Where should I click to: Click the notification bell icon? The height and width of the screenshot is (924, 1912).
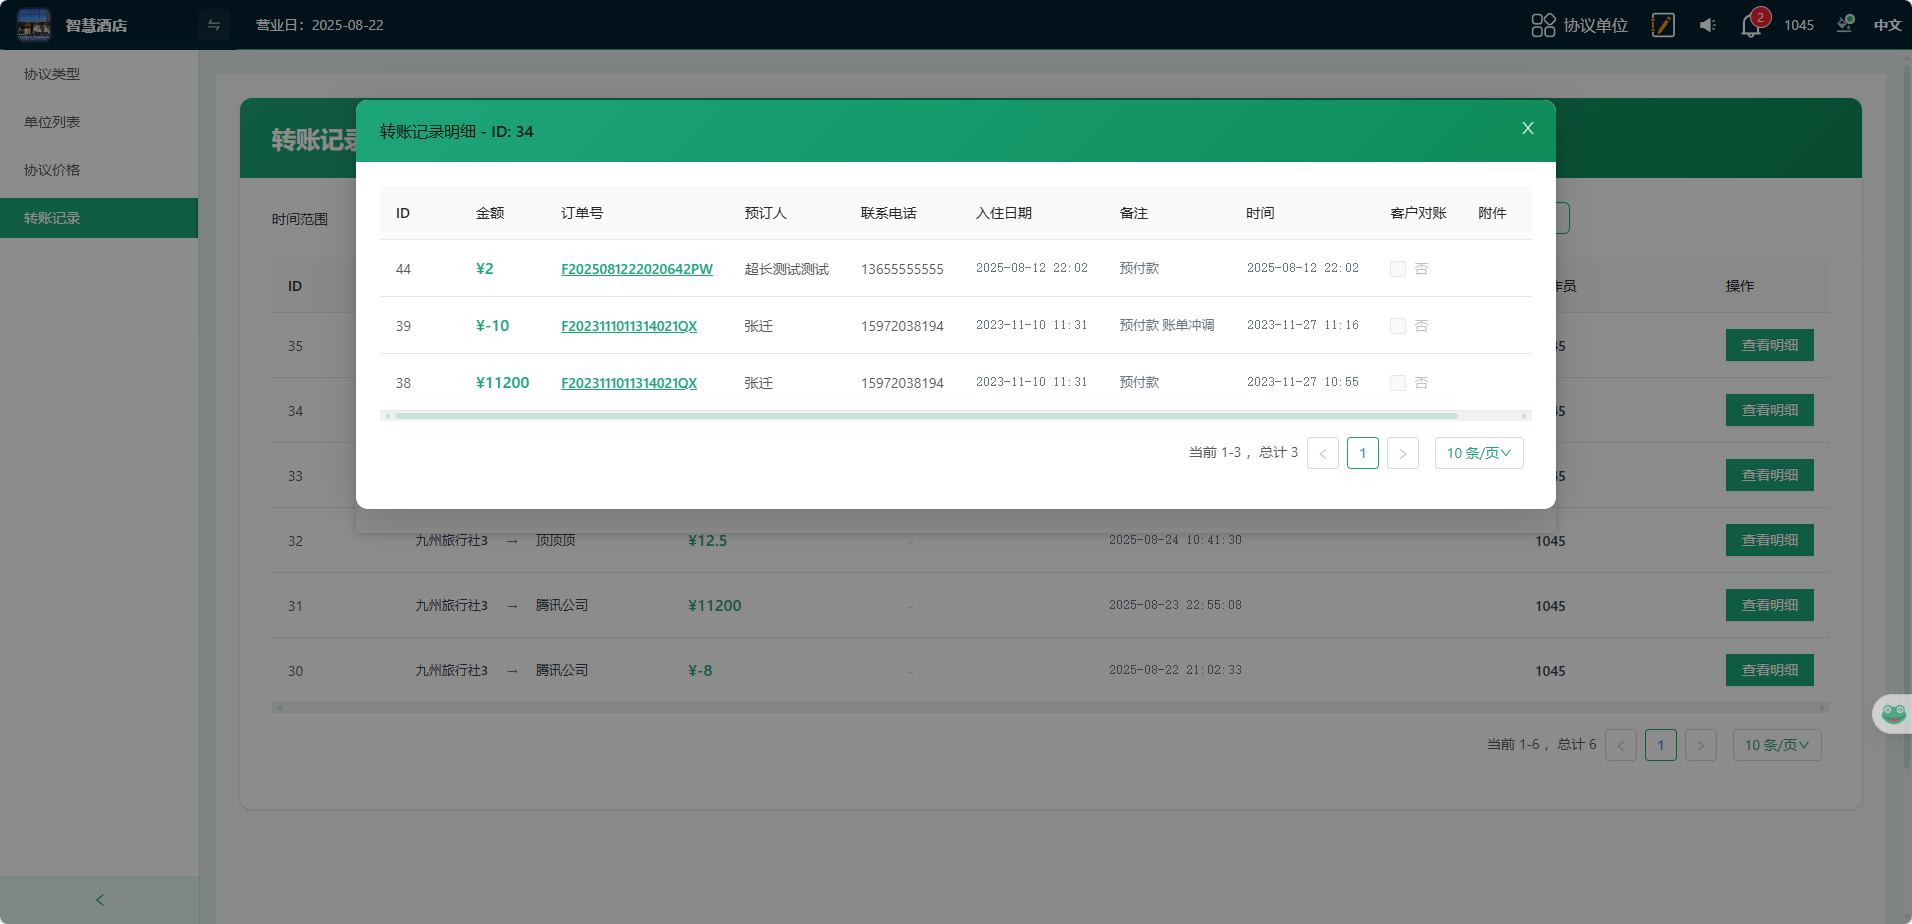[x=1750, y=25]
